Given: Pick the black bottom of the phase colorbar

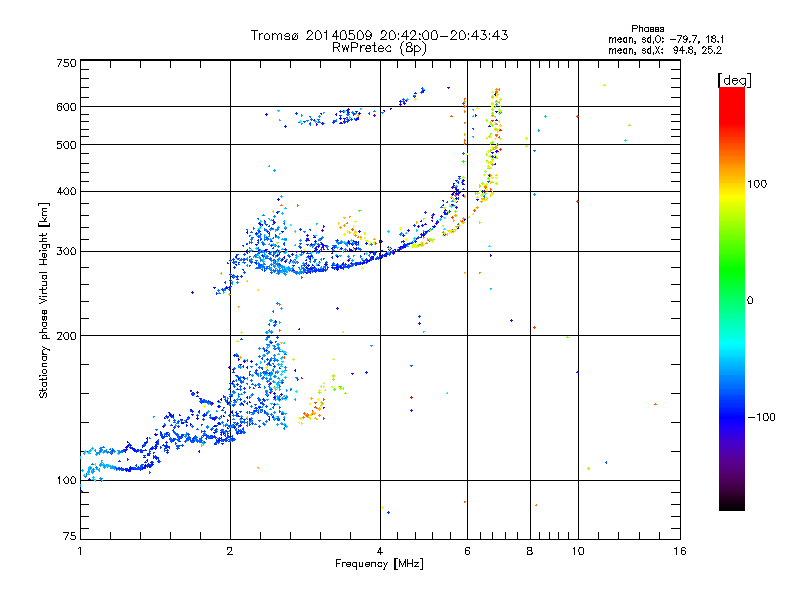Looking at the screenshot, I should pos(732,503).
